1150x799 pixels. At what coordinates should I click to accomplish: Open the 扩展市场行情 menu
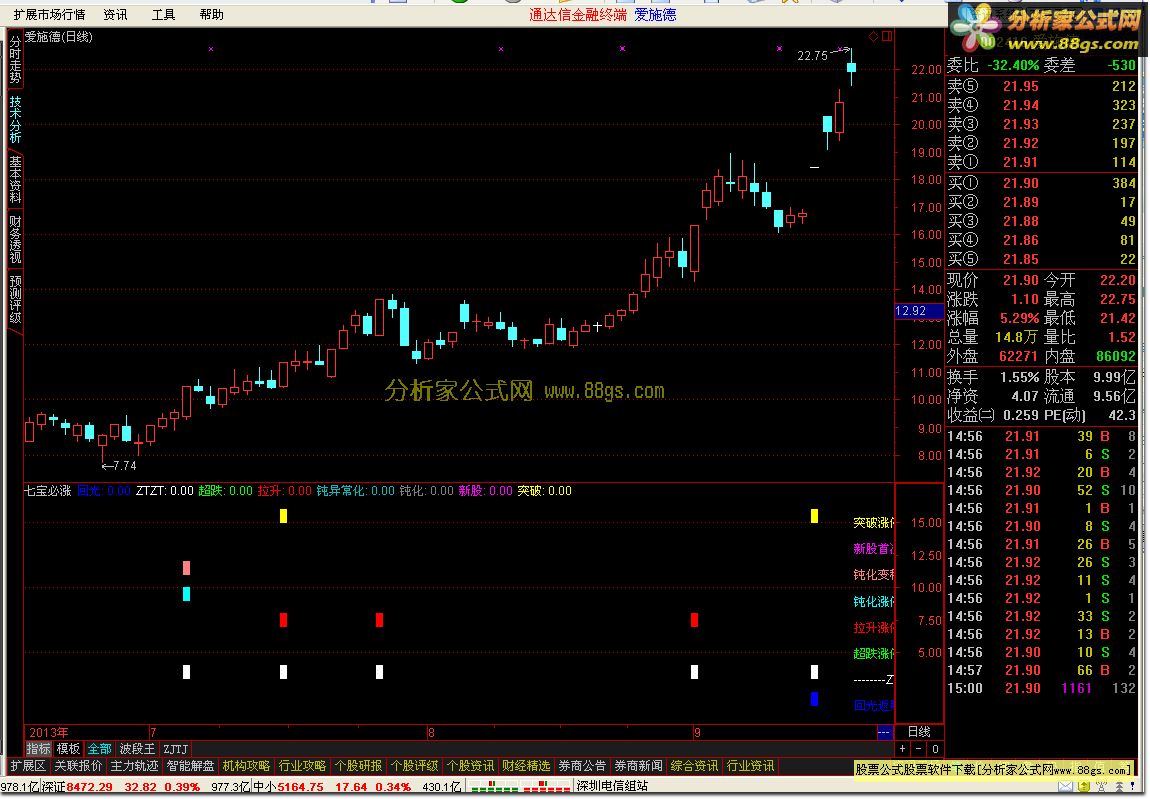(49, 15)
